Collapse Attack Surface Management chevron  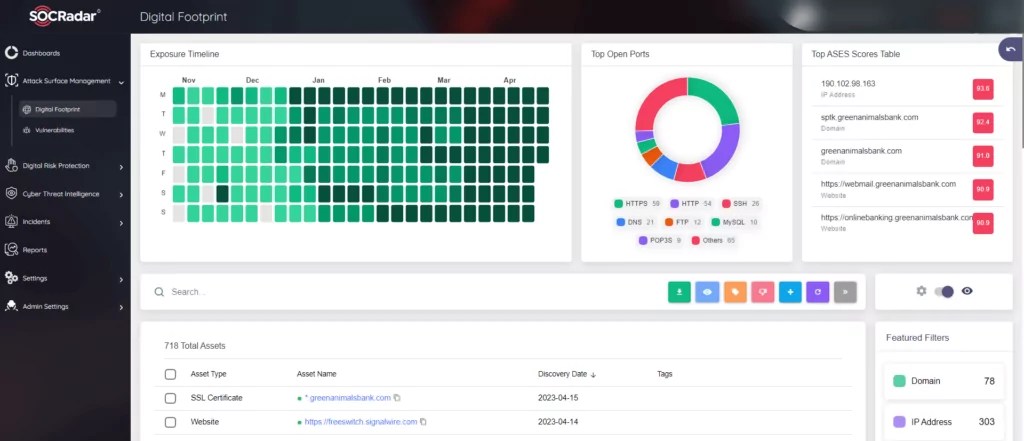[121, 82]
